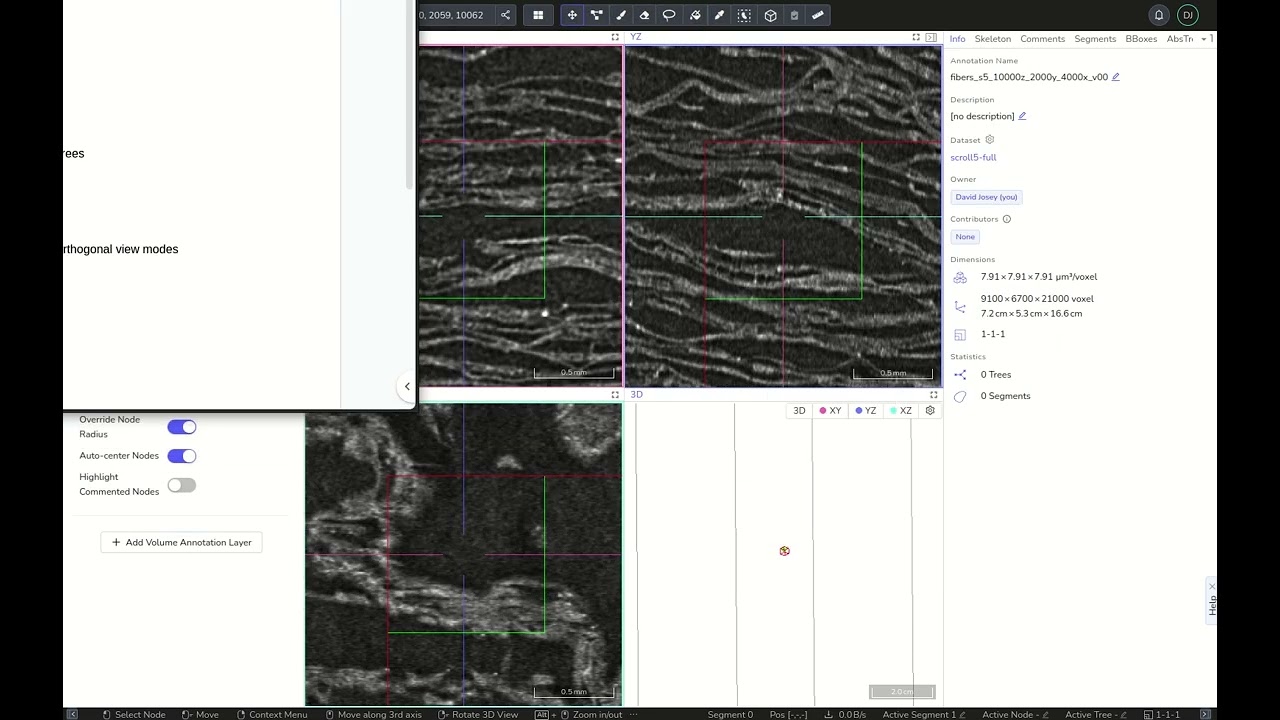Switch 3D view to XZ plane
This screenshot has height=720, width=1280.
tap(901, 411)
